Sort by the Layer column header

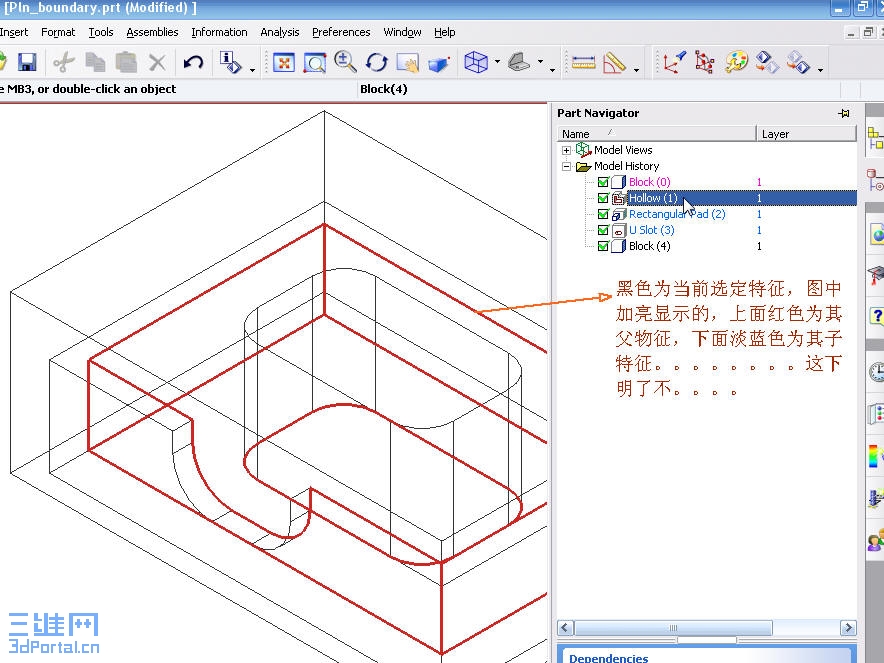click(x=806, y=134)
